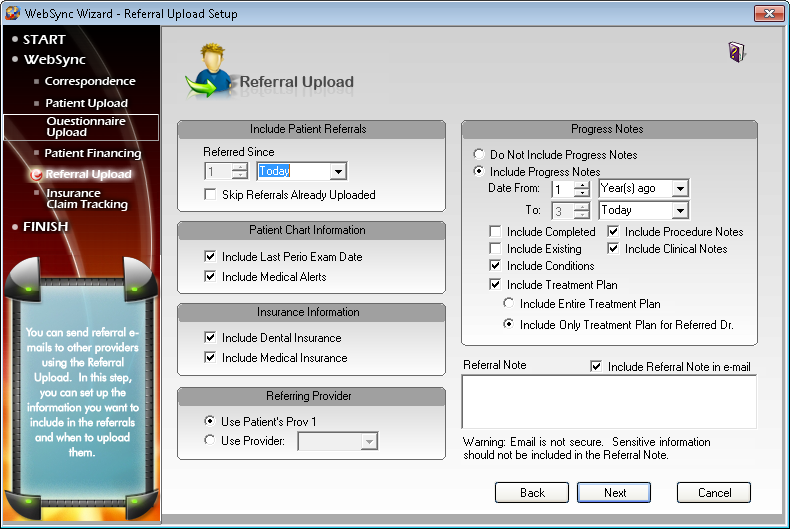Screen dimensions: 790x529
Task: Open the To date Today dropdown
Action: 680,211
